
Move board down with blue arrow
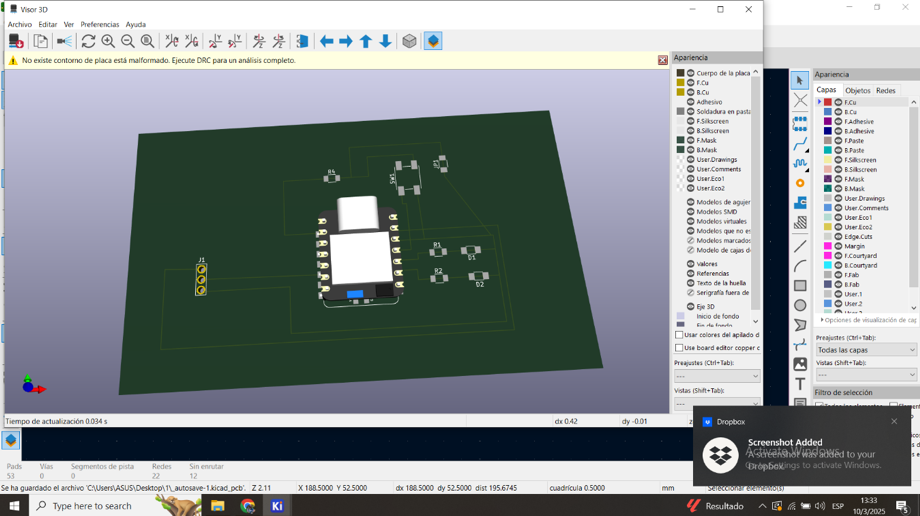click(x=385, y=41)
